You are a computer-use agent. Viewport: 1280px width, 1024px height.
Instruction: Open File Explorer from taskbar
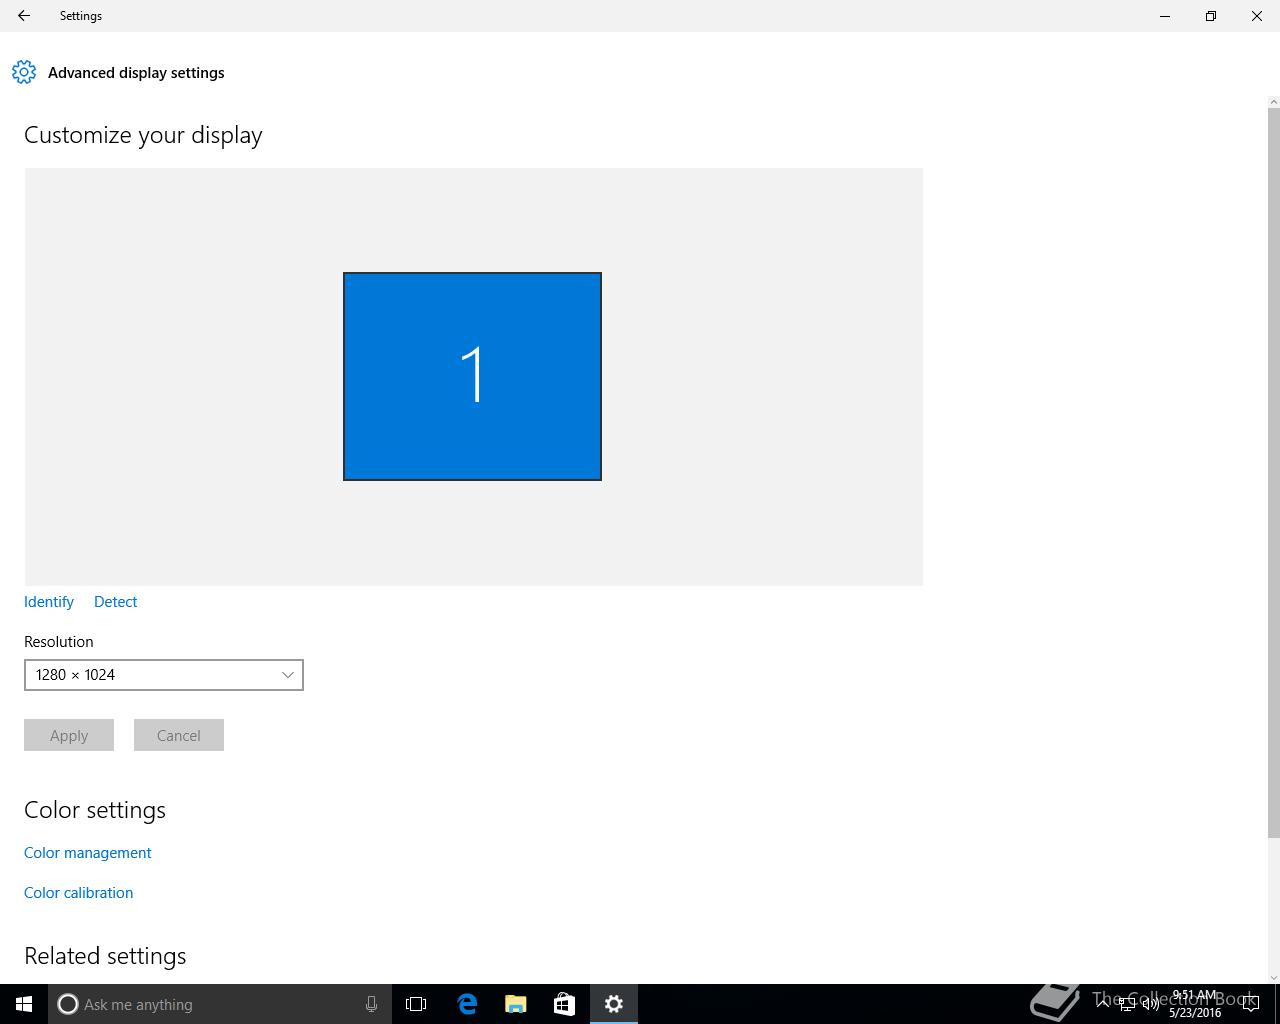pos(516,1004)
